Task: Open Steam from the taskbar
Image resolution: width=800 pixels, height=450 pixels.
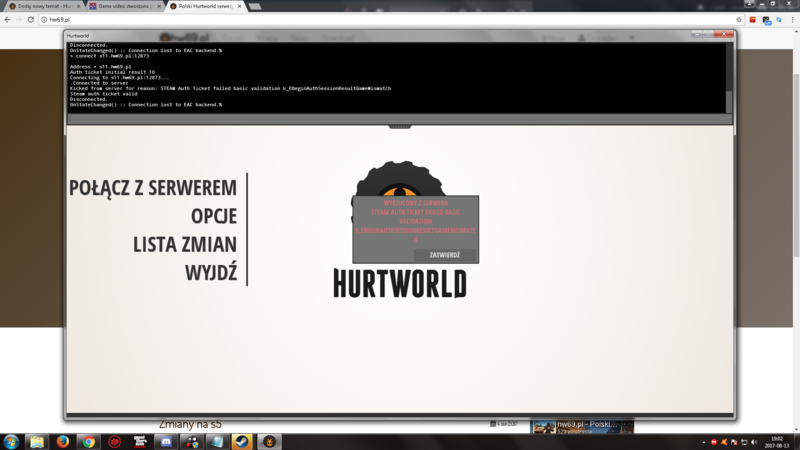Action: point(242,441)
